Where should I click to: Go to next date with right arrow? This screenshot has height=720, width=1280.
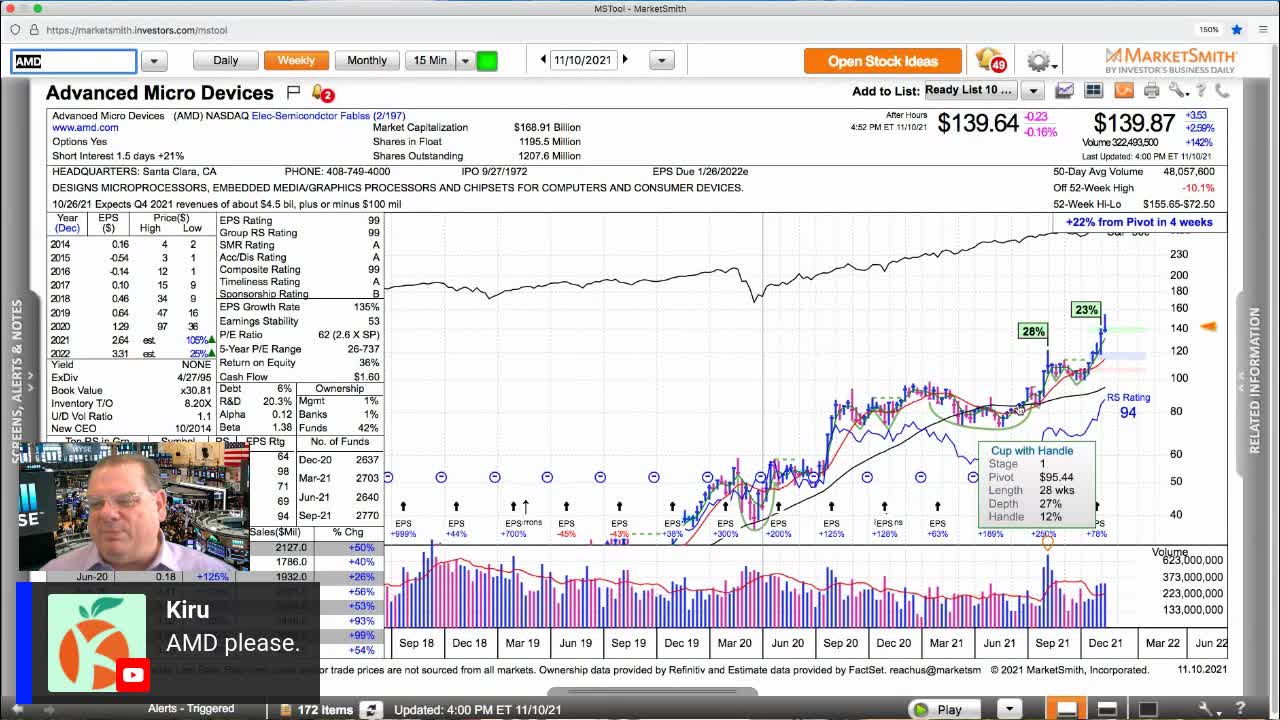[x=625, y=60]
